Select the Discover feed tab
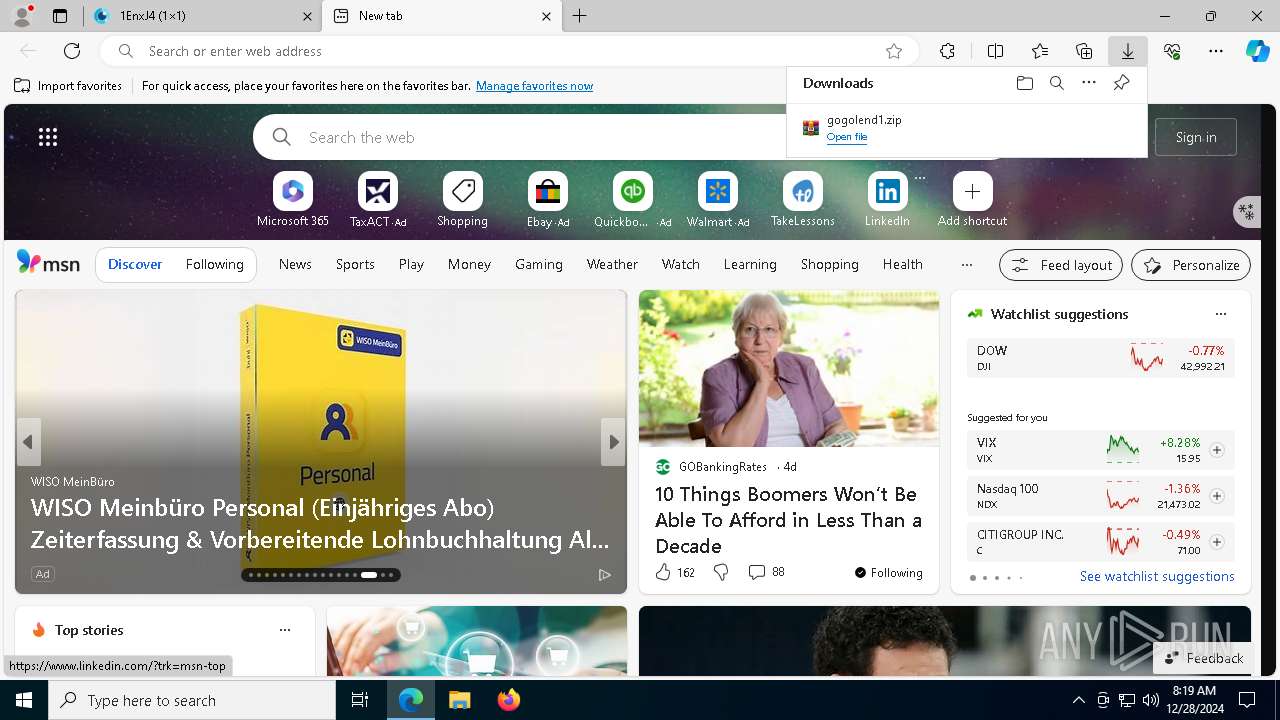 pos(135,265)
